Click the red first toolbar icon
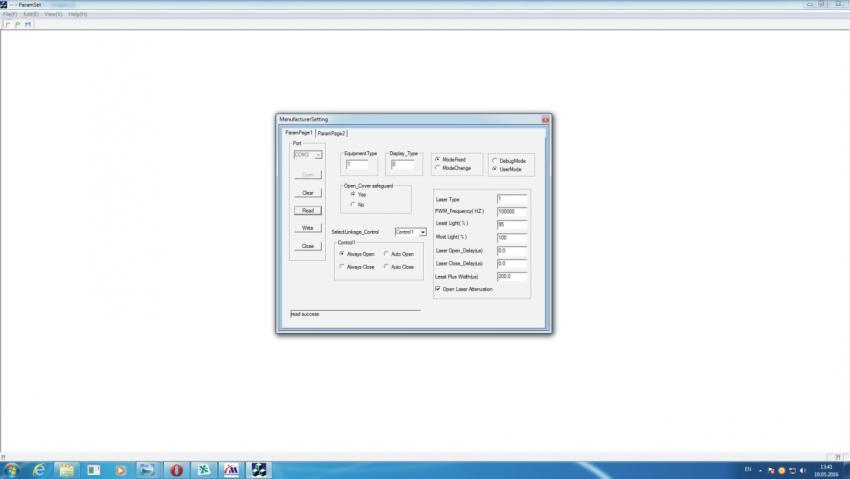Viewport: 850px width, 479px height. pyautogui.click(x=7, y=24)
